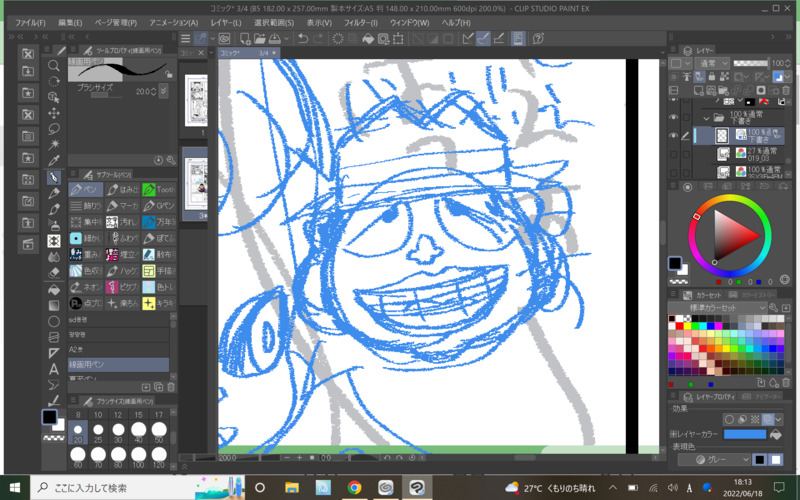The image size is (800, 500).
Task: Toggle Set as draft layer icon
Action: click(x=699, y=77)
